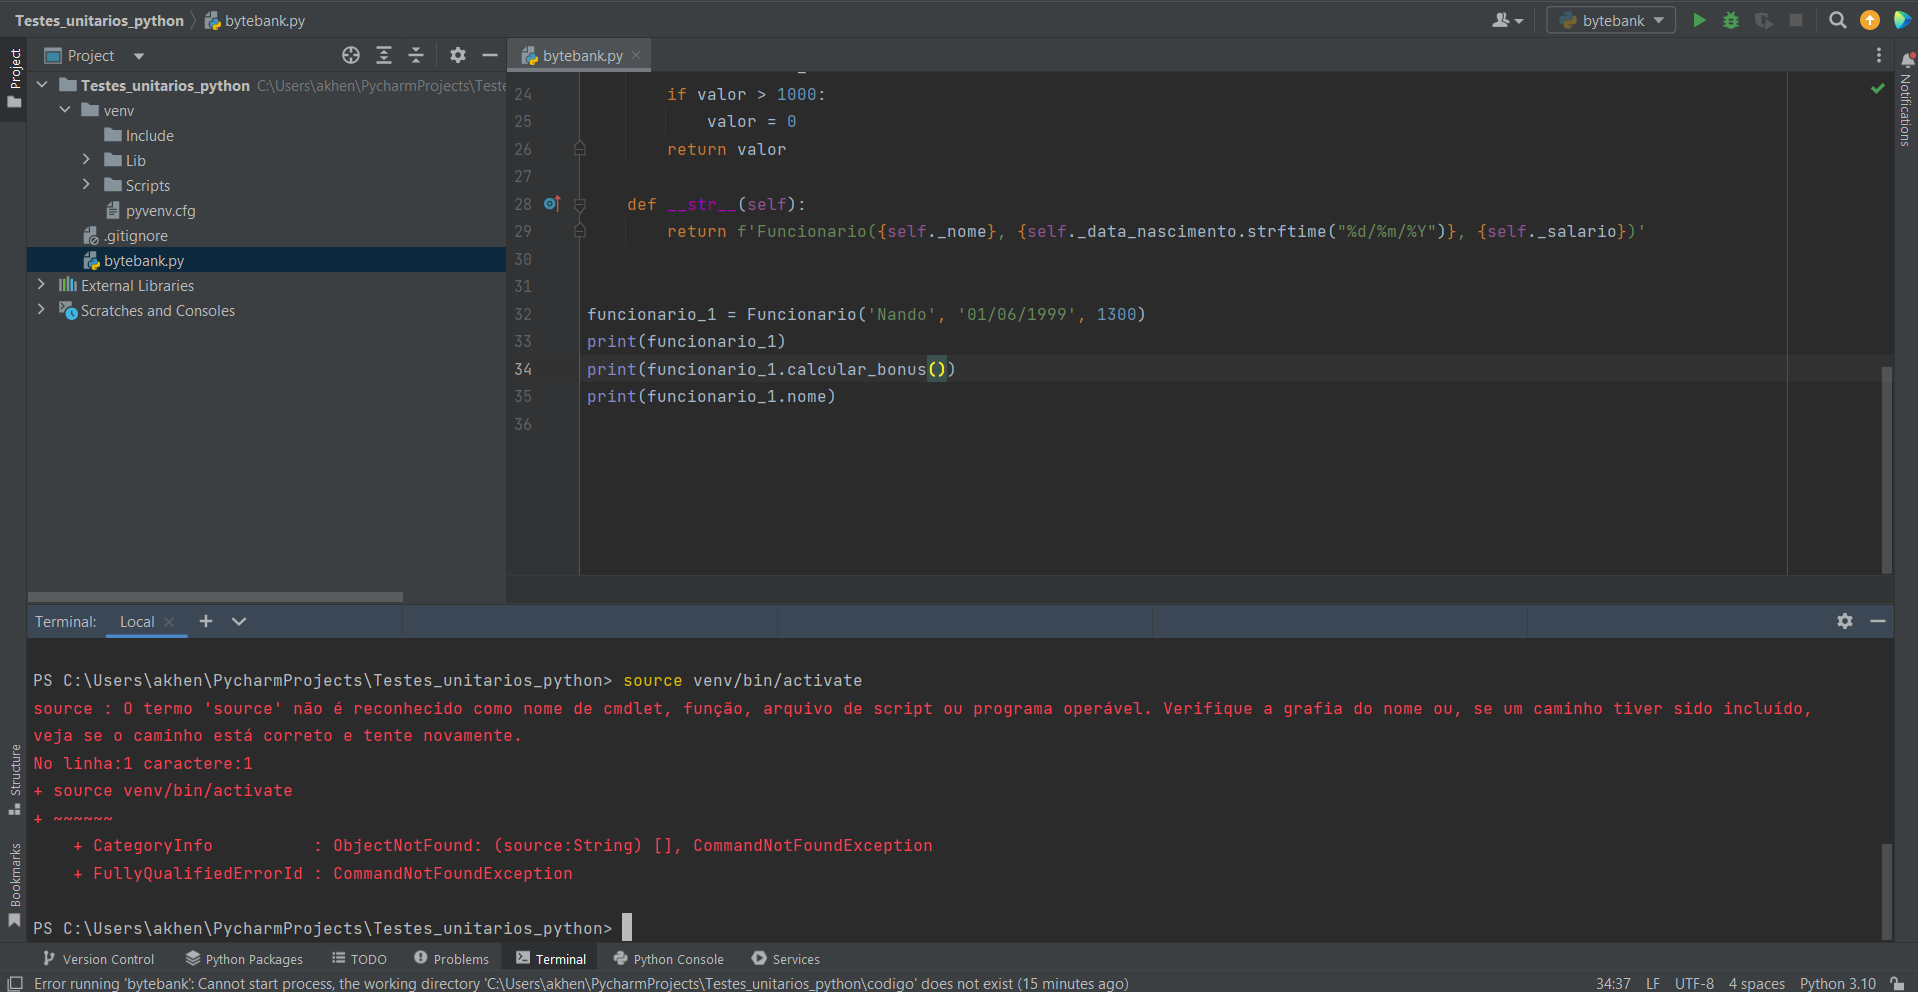Image resolution: width=1918 pixels, height=992 pixels.
Task: Open go-to-line from 34:37 indicator
Action: point(1613,983)
